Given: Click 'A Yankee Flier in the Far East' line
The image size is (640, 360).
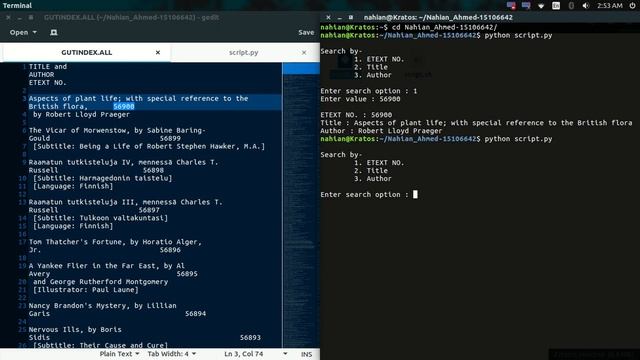Looking at the screenshot, I should tap(107, 266).
